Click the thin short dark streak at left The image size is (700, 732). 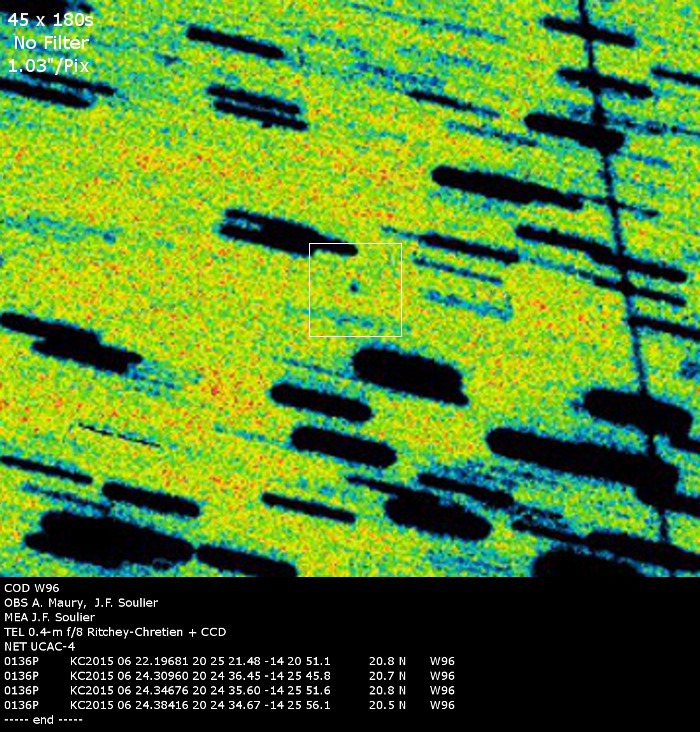[x=120, y=436]
